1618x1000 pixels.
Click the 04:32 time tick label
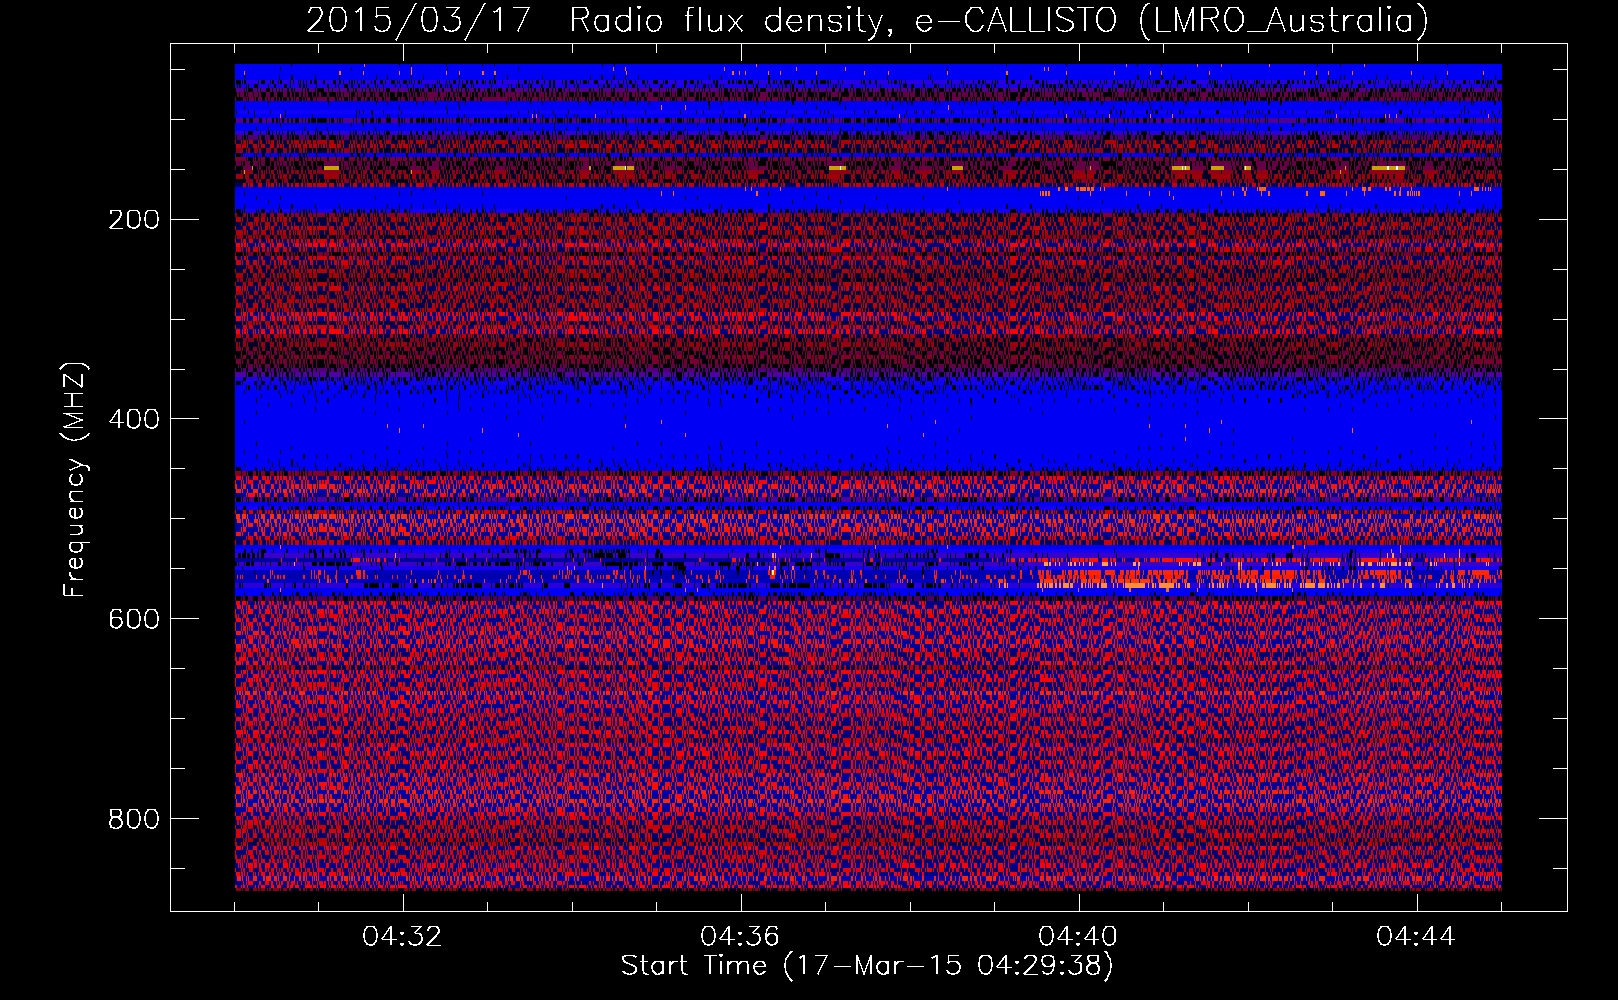click(x=402, y=937)
